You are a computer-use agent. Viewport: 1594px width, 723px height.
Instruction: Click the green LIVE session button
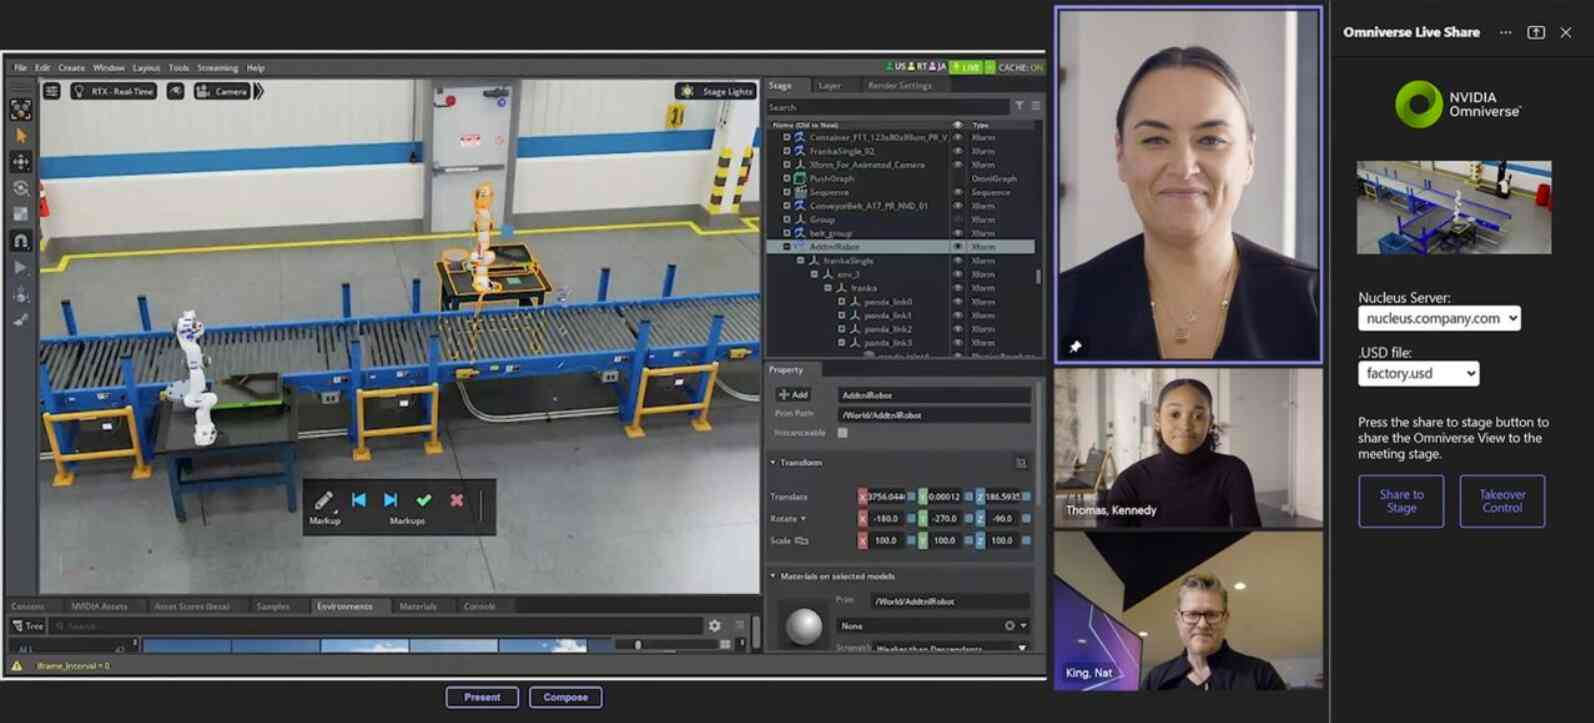[x=966, y=67]
